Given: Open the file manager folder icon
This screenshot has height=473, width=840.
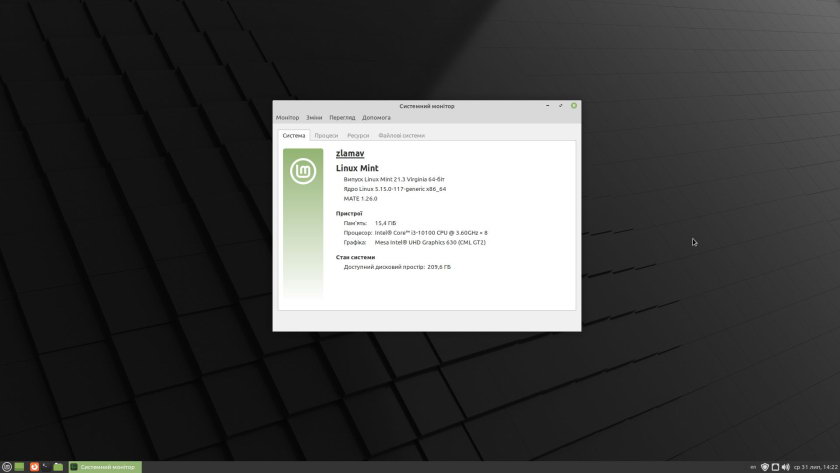Looking at the screenshot, I should 58,467.
